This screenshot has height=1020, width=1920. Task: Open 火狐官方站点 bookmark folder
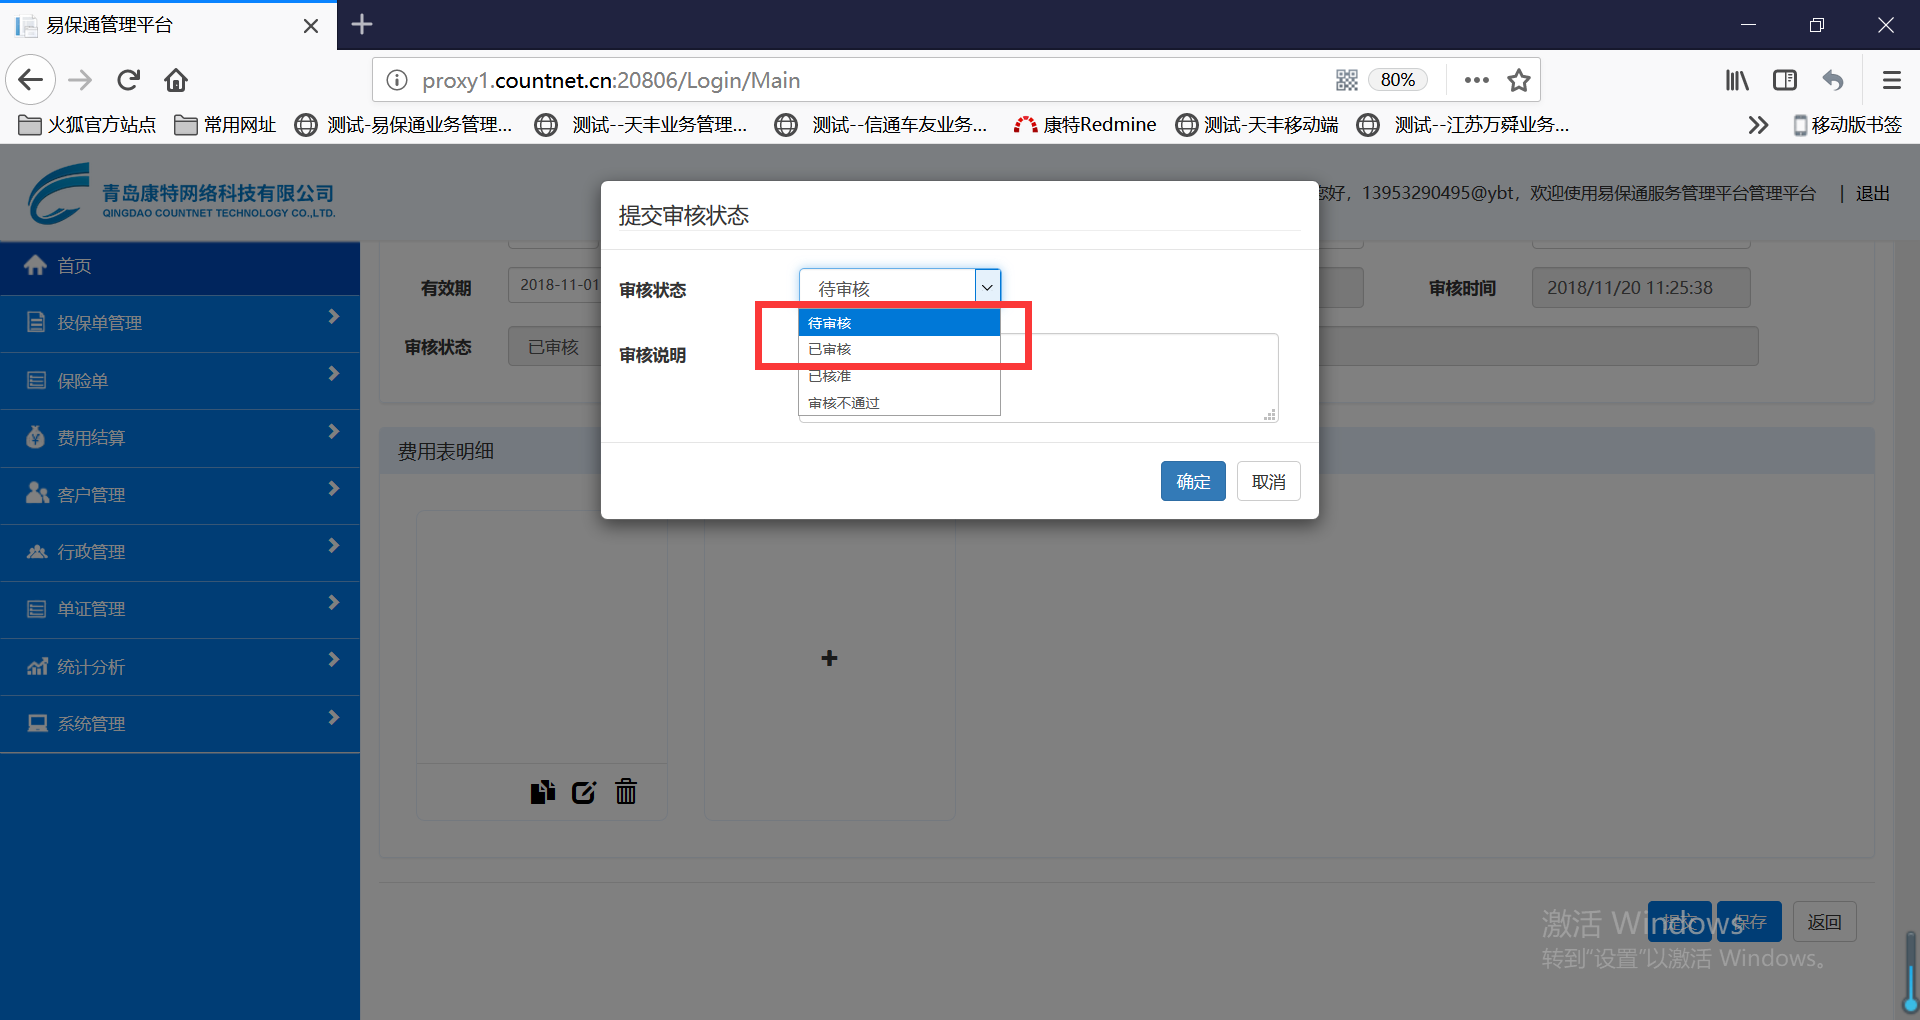tap(88, 125)
